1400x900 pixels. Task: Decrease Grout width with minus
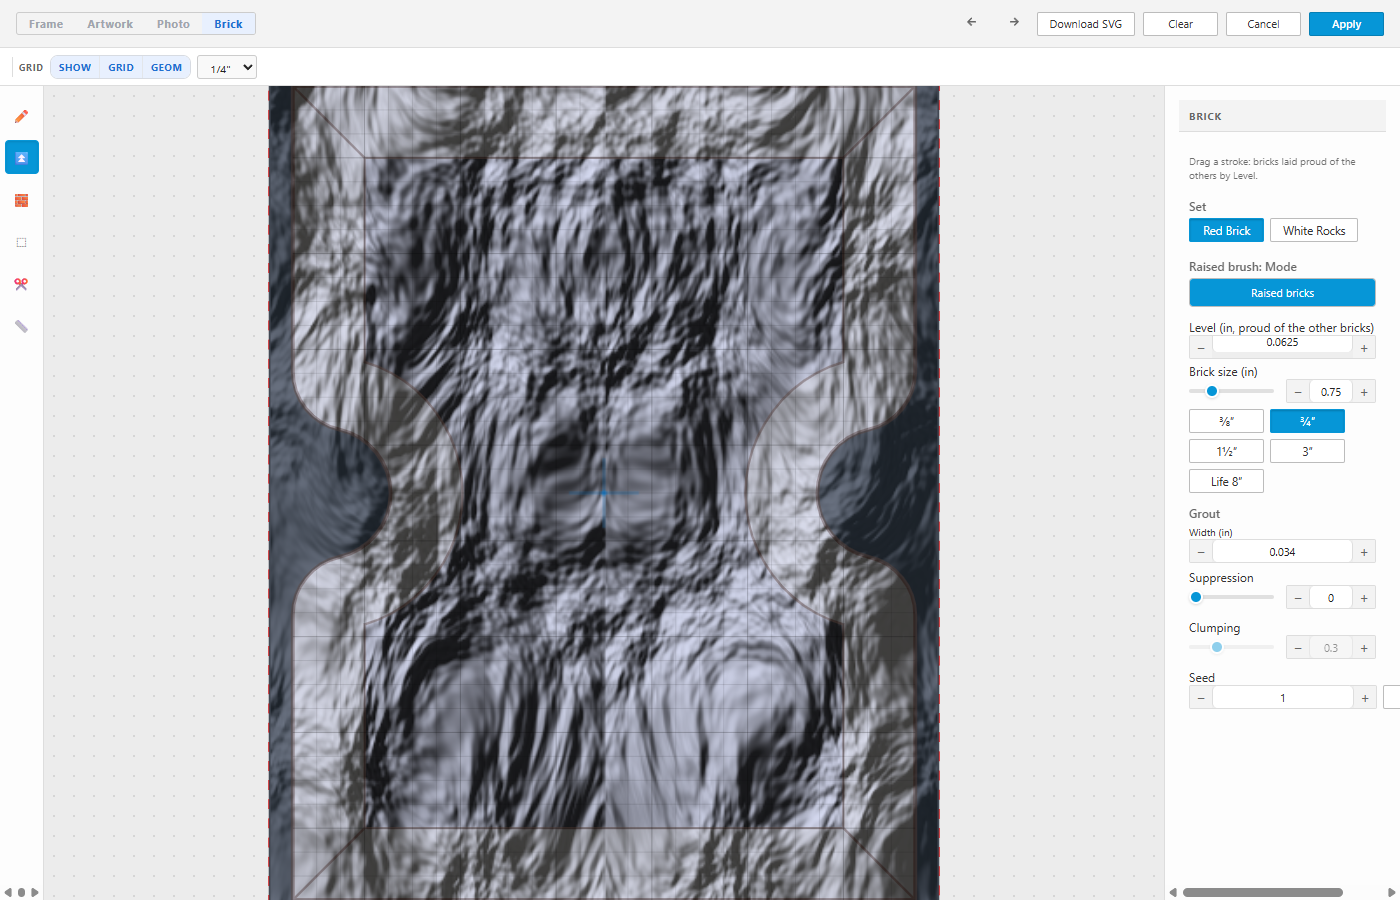[x=1201, y=552]
